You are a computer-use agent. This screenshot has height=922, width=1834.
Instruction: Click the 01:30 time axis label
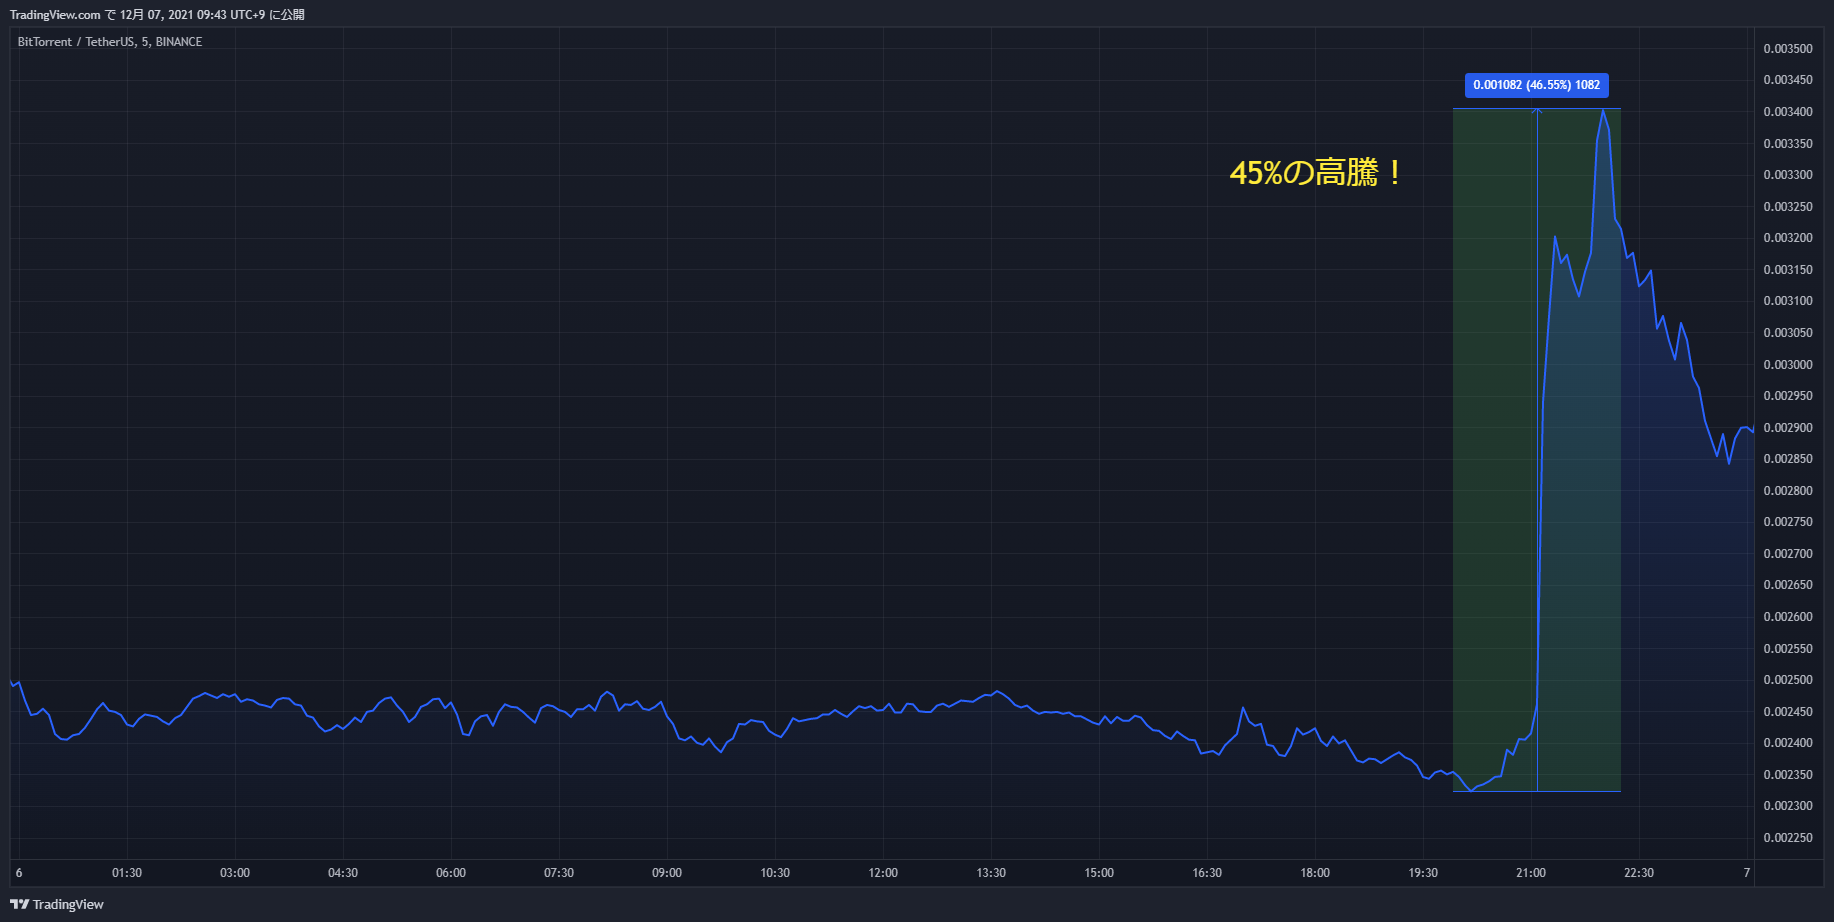pos(127,873)
